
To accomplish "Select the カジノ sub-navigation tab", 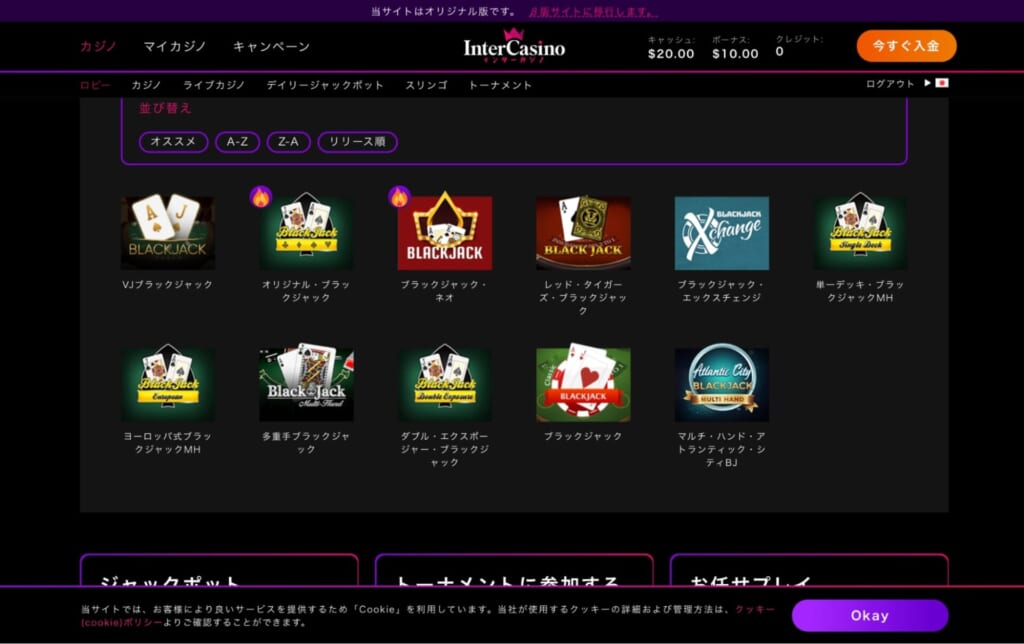I will tap(146, 85).
